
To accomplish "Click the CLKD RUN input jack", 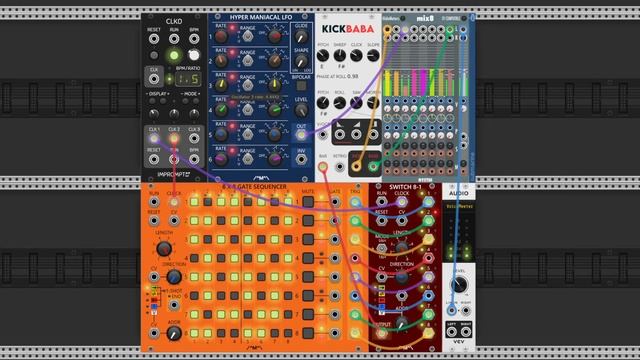I will (x=174, y=39).
